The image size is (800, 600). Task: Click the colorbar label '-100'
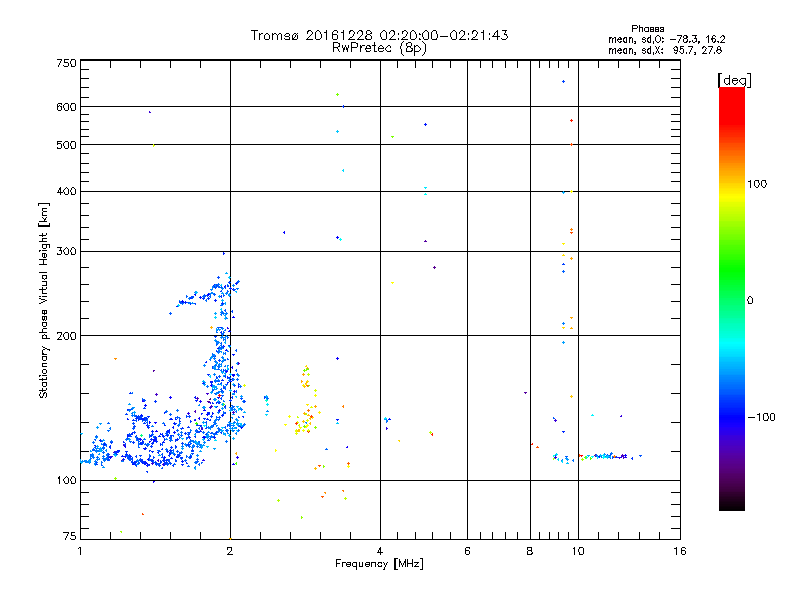coord(761,417)
